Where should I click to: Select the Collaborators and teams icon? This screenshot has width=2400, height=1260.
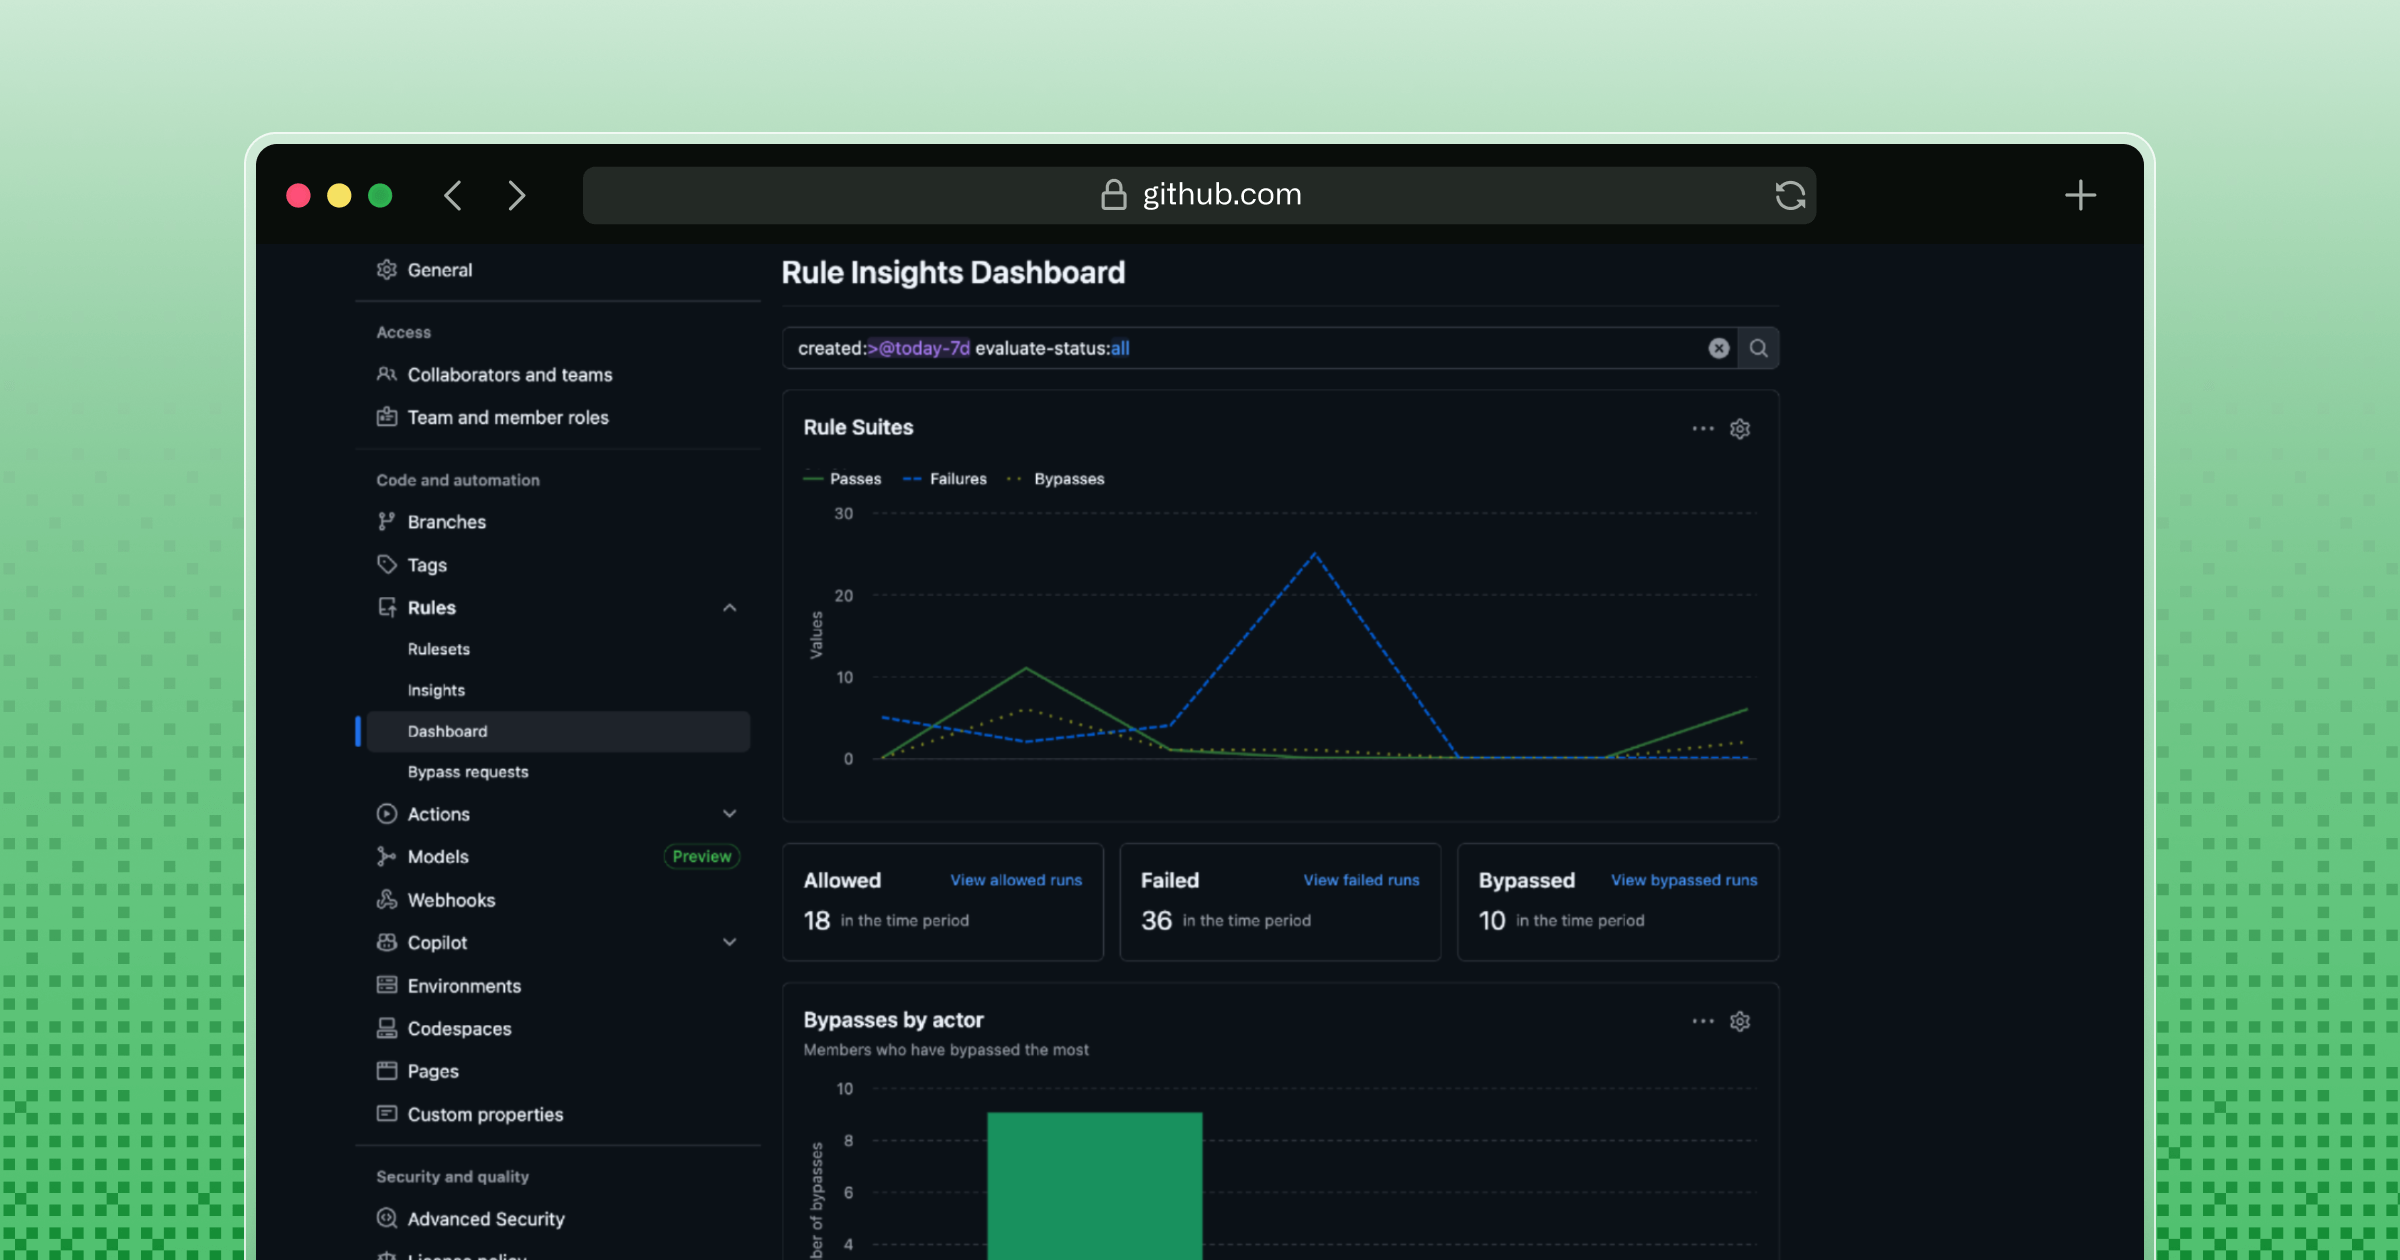[386, 374]
